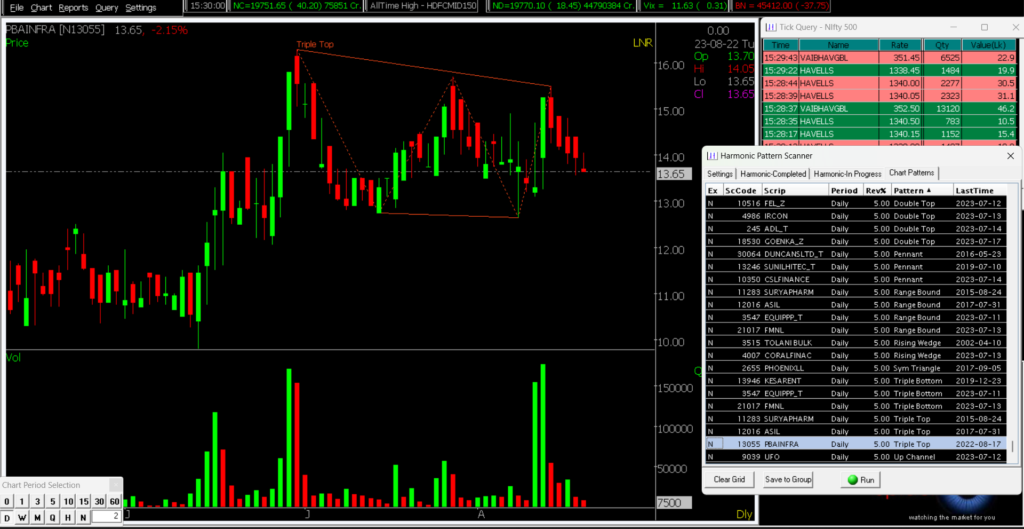
Task: Select the 15 minute period button
Action: click(x=84, y=502)
